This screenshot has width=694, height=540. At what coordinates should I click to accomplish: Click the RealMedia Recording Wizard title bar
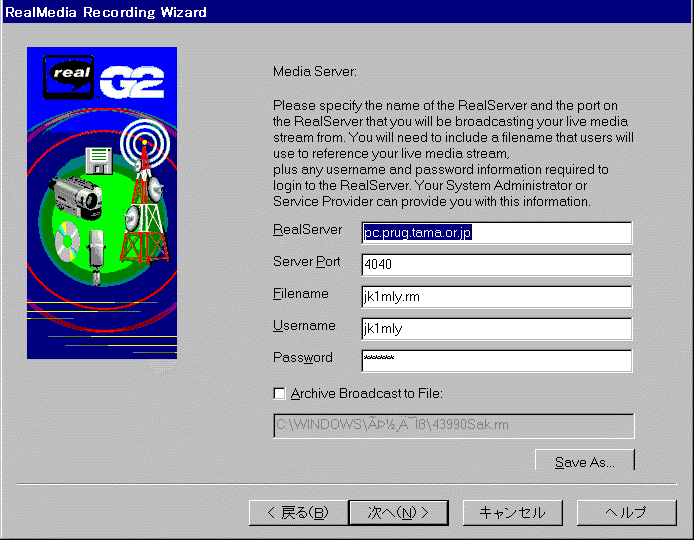pyautogui.click(x=347, y=12)
